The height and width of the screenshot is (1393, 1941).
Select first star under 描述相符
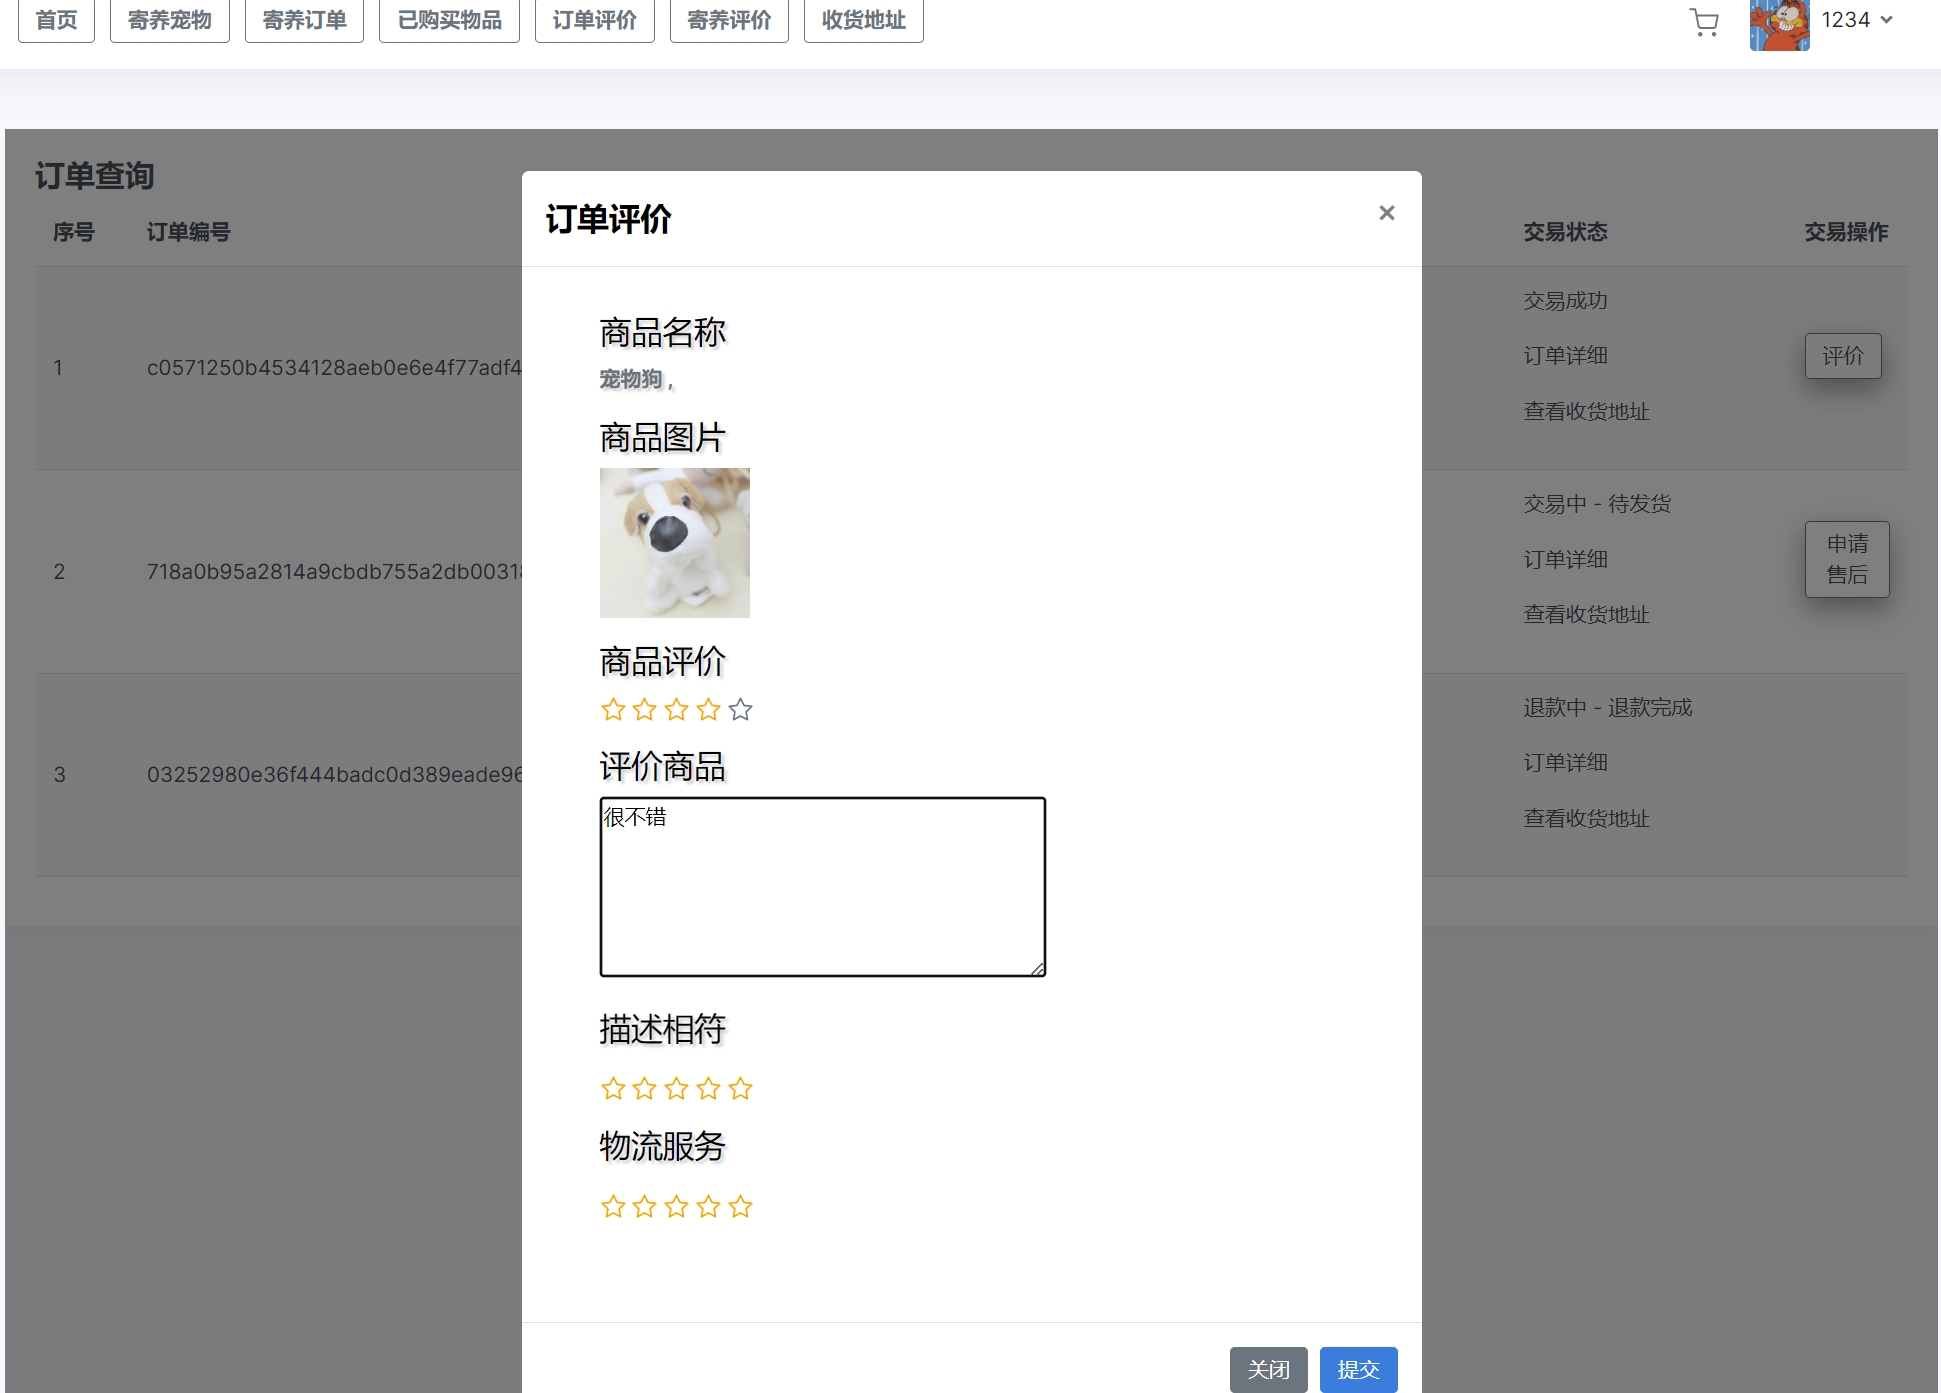click(x=613, y=1089)
